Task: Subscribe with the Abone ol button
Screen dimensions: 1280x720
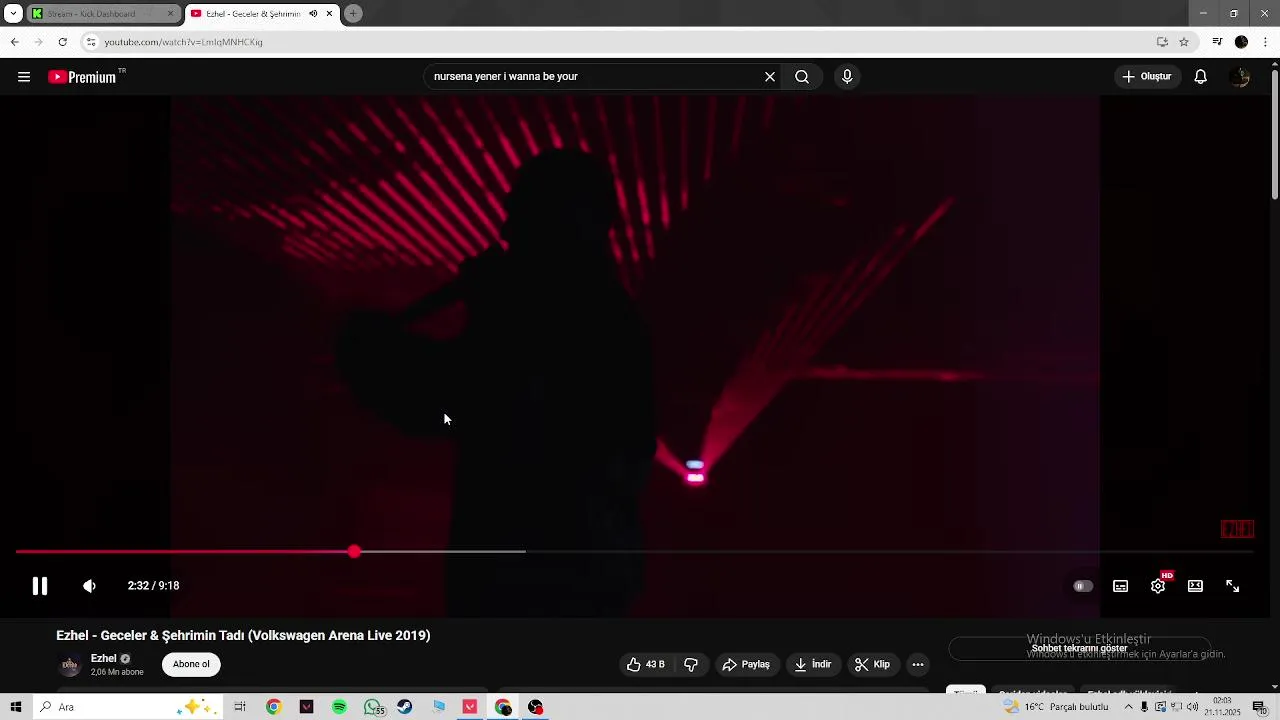Action: tap(191, 664)
